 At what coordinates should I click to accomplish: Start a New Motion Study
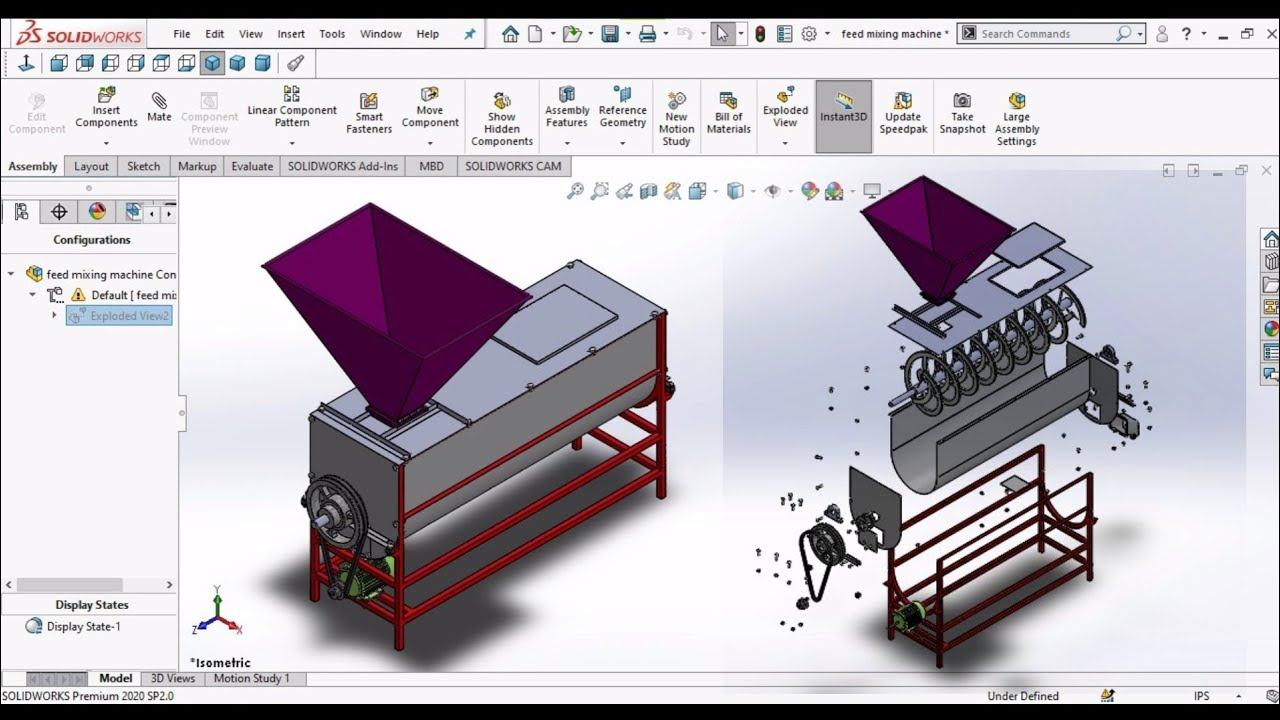(676, 119)
